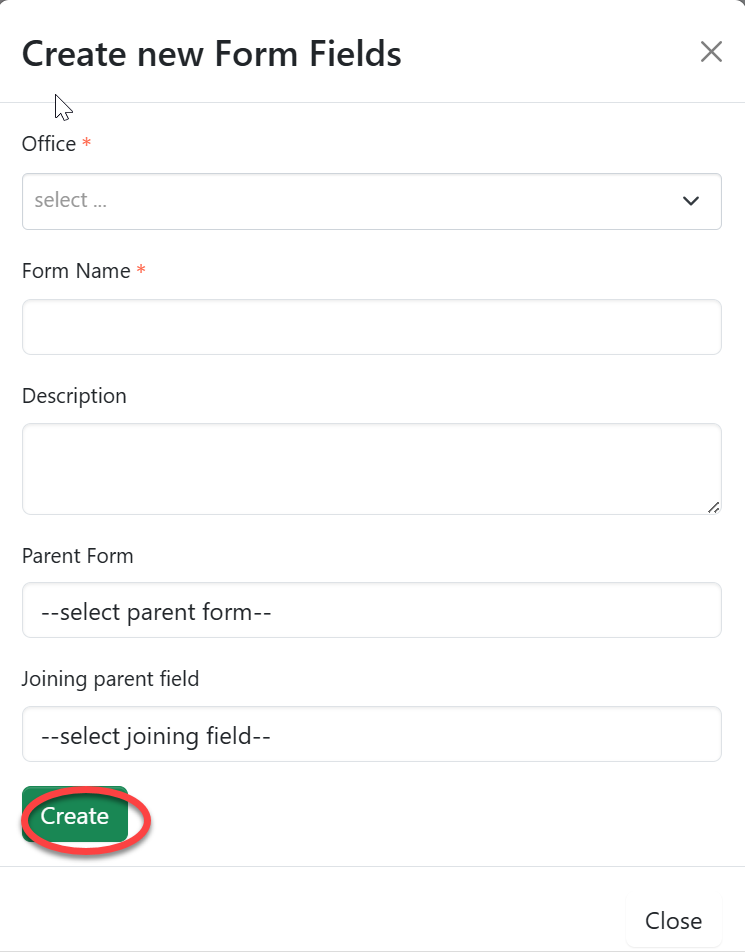Focus the Form Name text input
This screenshot has height=952, width=745.
[371, 327]
